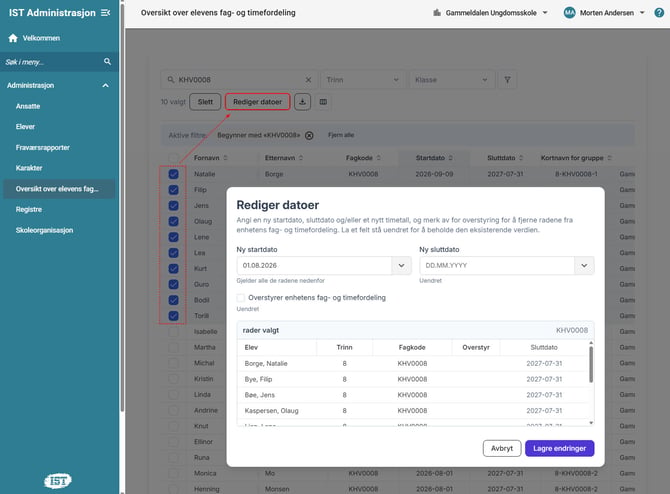Sort by Etternavn column arrows

(301, 158)
